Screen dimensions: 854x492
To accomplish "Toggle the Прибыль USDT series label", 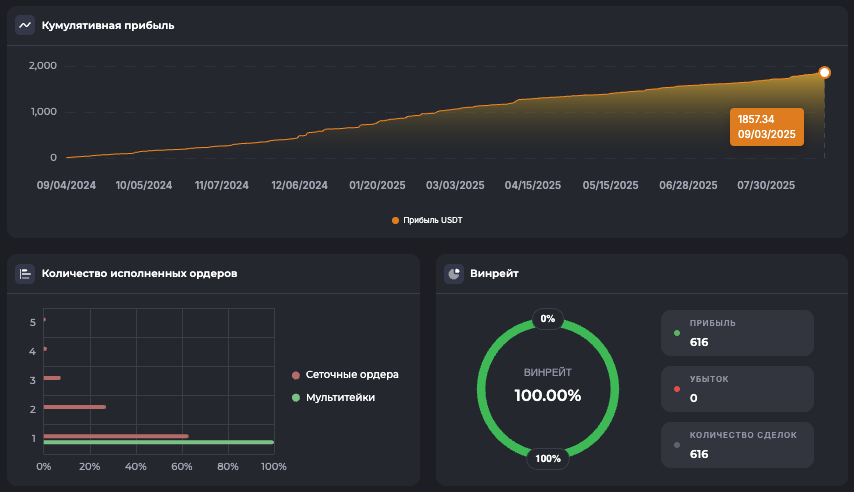I will [x=433, y=220].
